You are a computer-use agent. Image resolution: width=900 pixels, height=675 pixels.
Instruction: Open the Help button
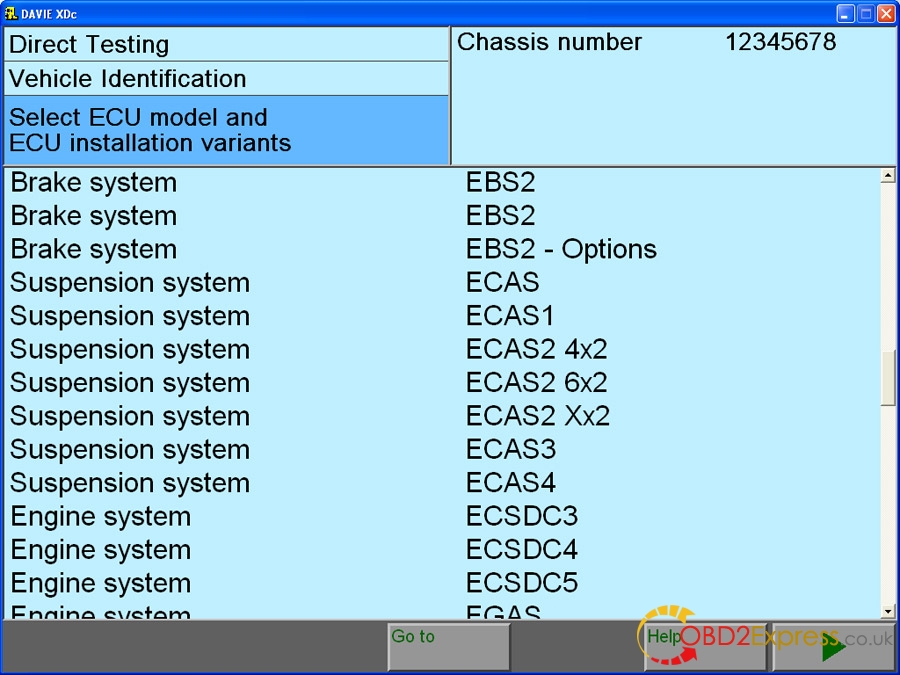click(705, 647)
